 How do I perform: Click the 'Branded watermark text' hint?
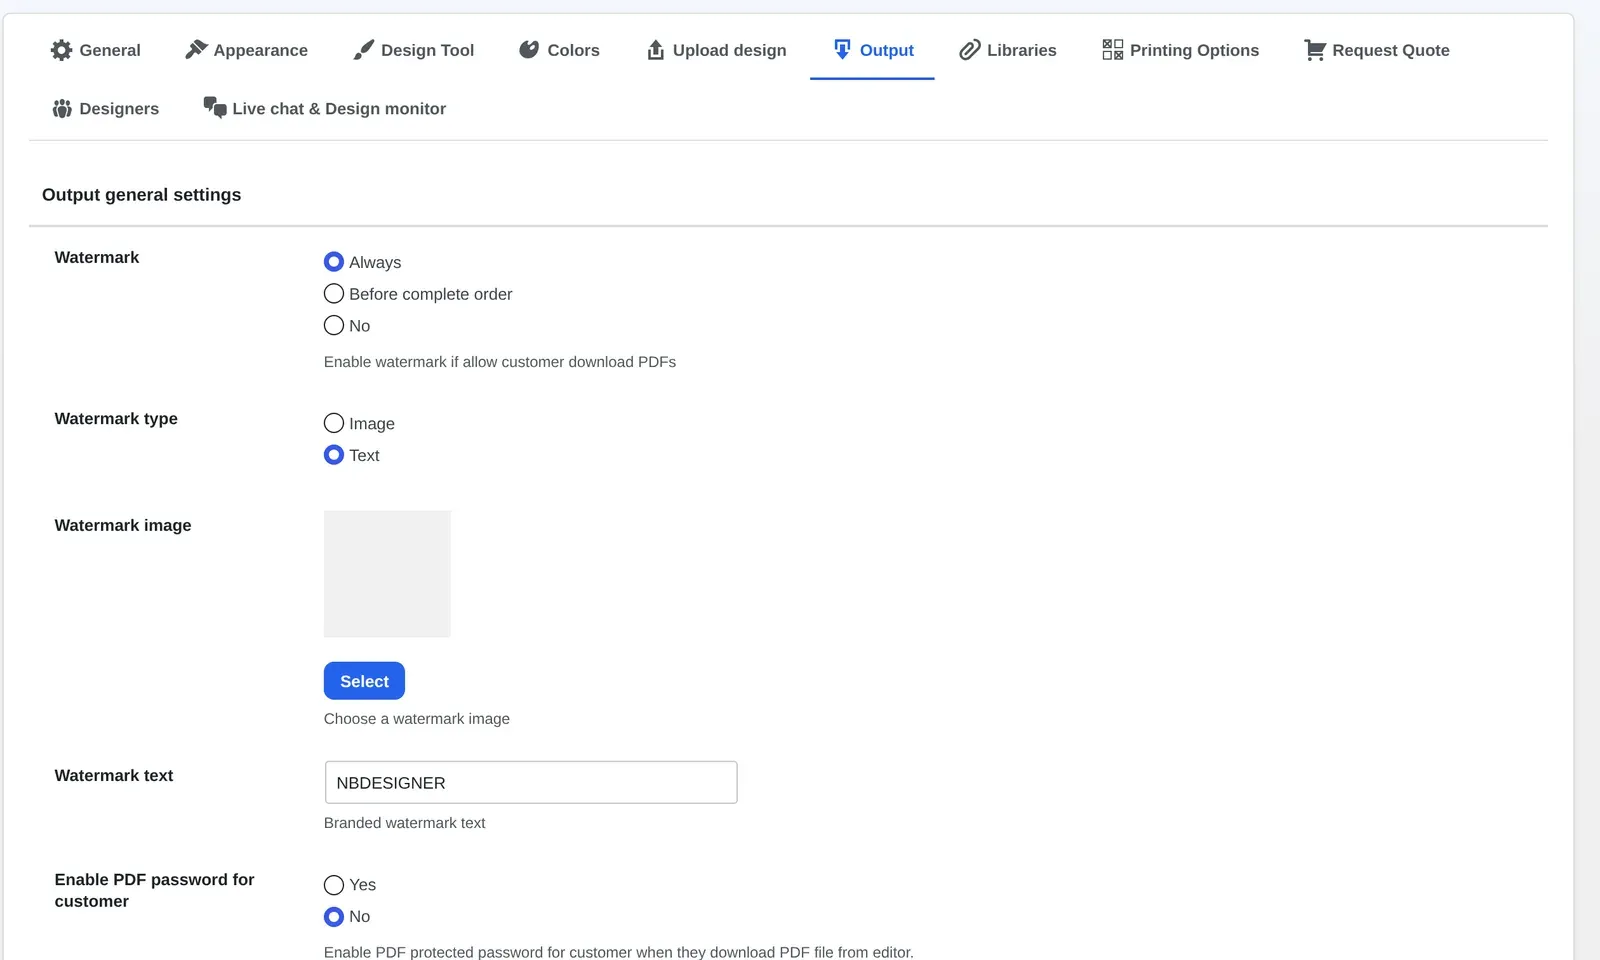pyautogui.click(x=405, y=823)
